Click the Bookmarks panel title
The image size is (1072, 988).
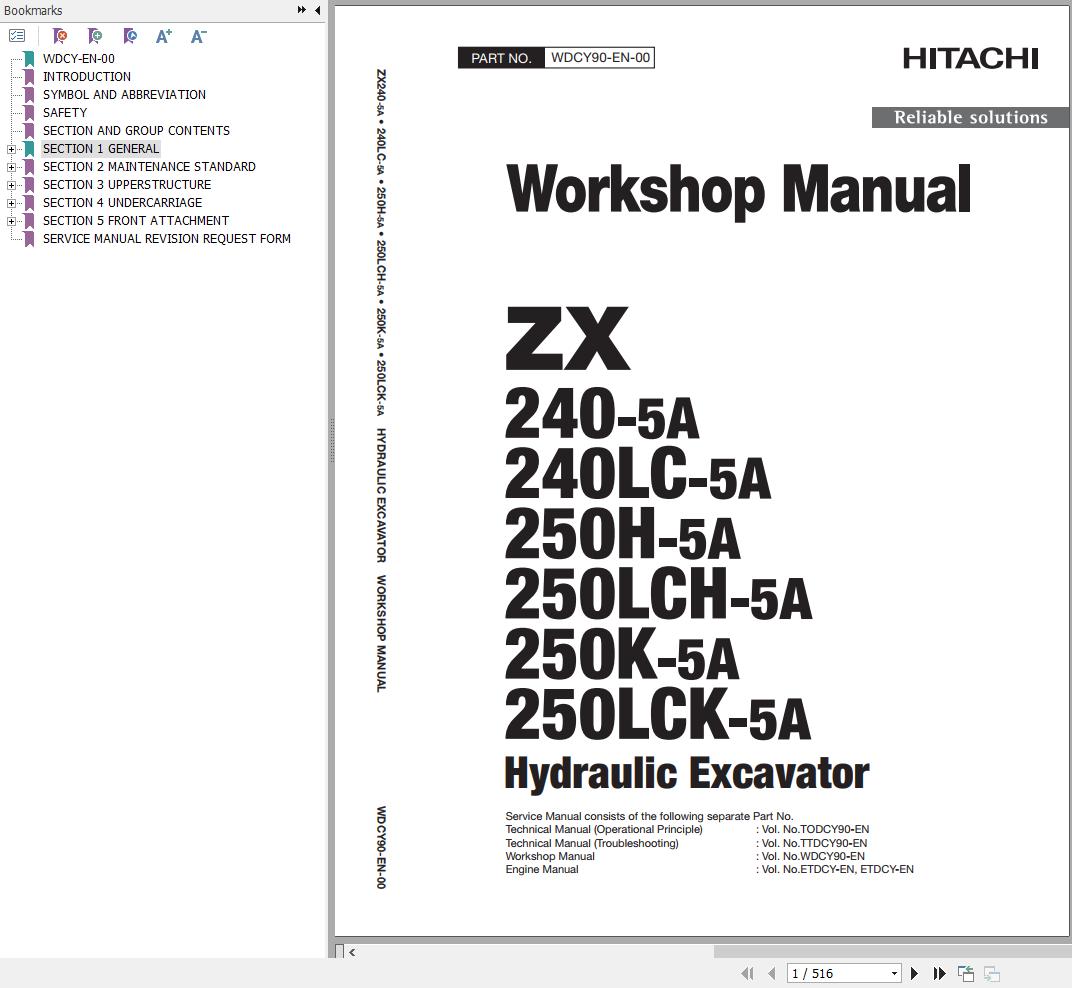[x=33, y=10]
